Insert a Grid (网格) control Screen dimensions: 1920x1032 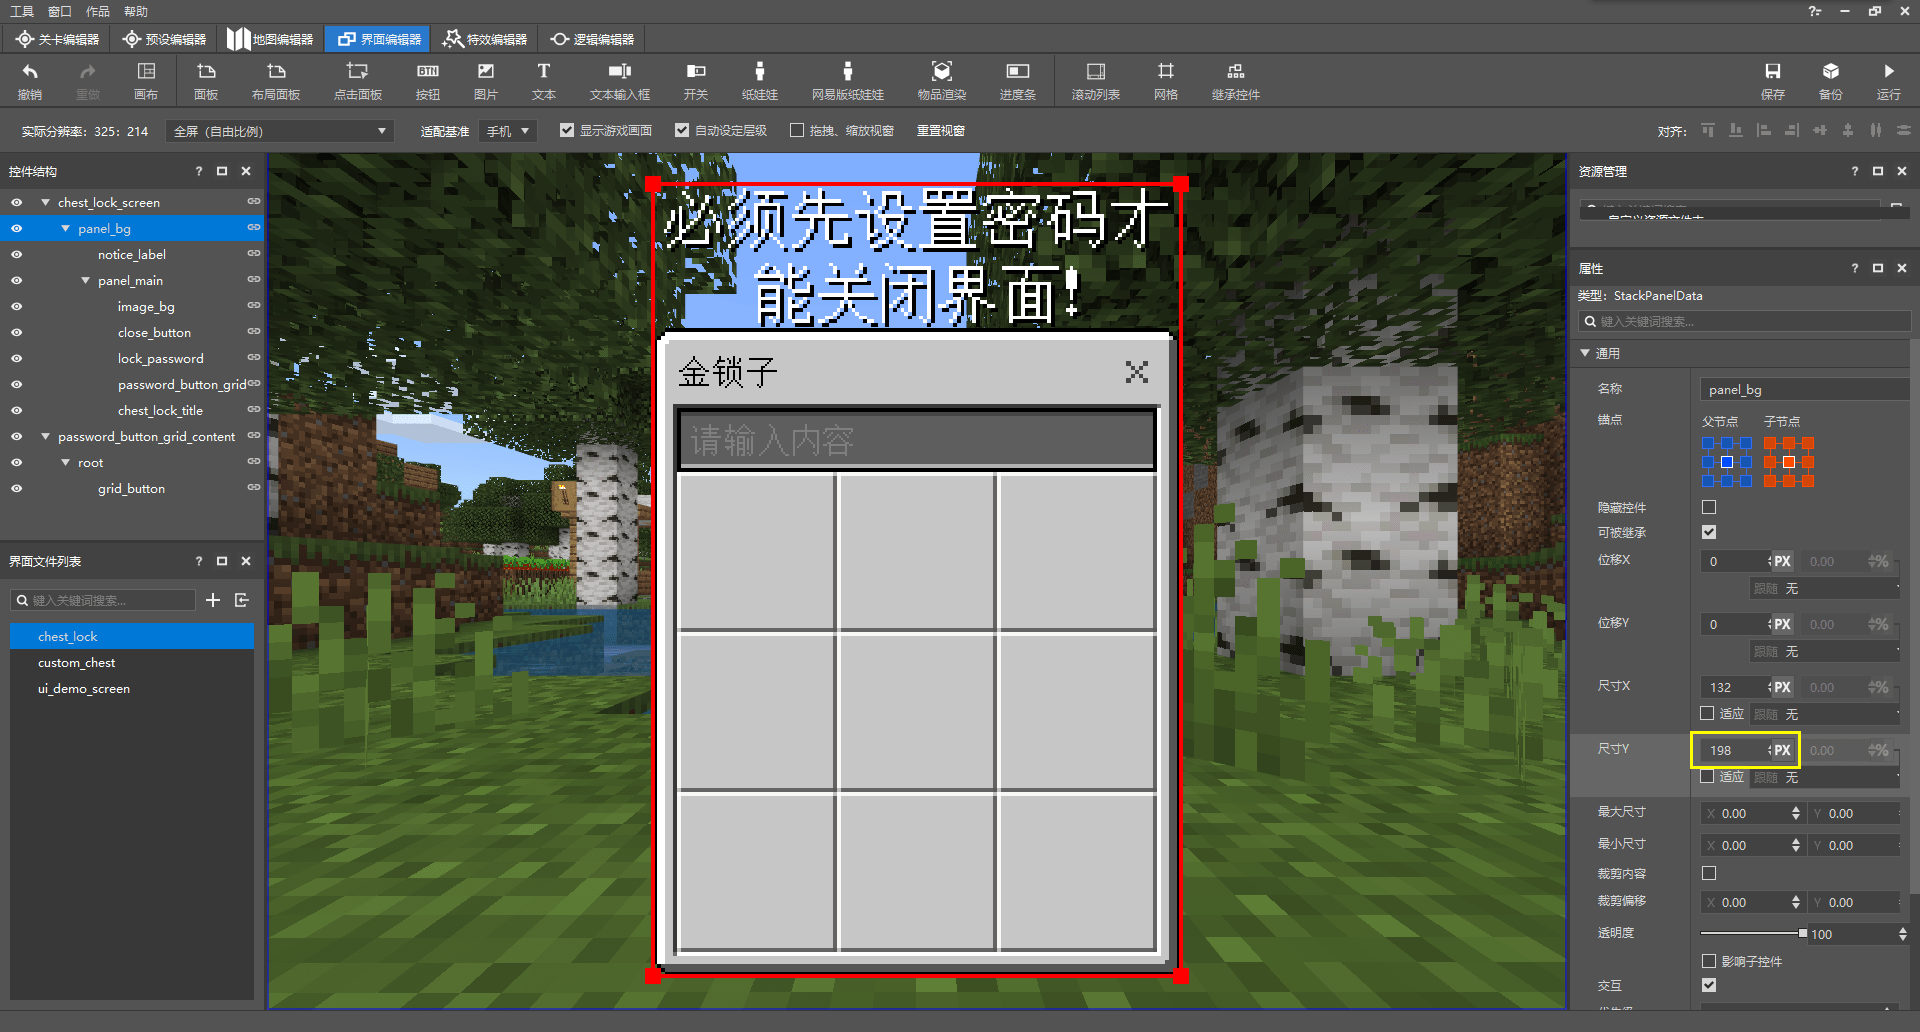[x=1166, y=80]
